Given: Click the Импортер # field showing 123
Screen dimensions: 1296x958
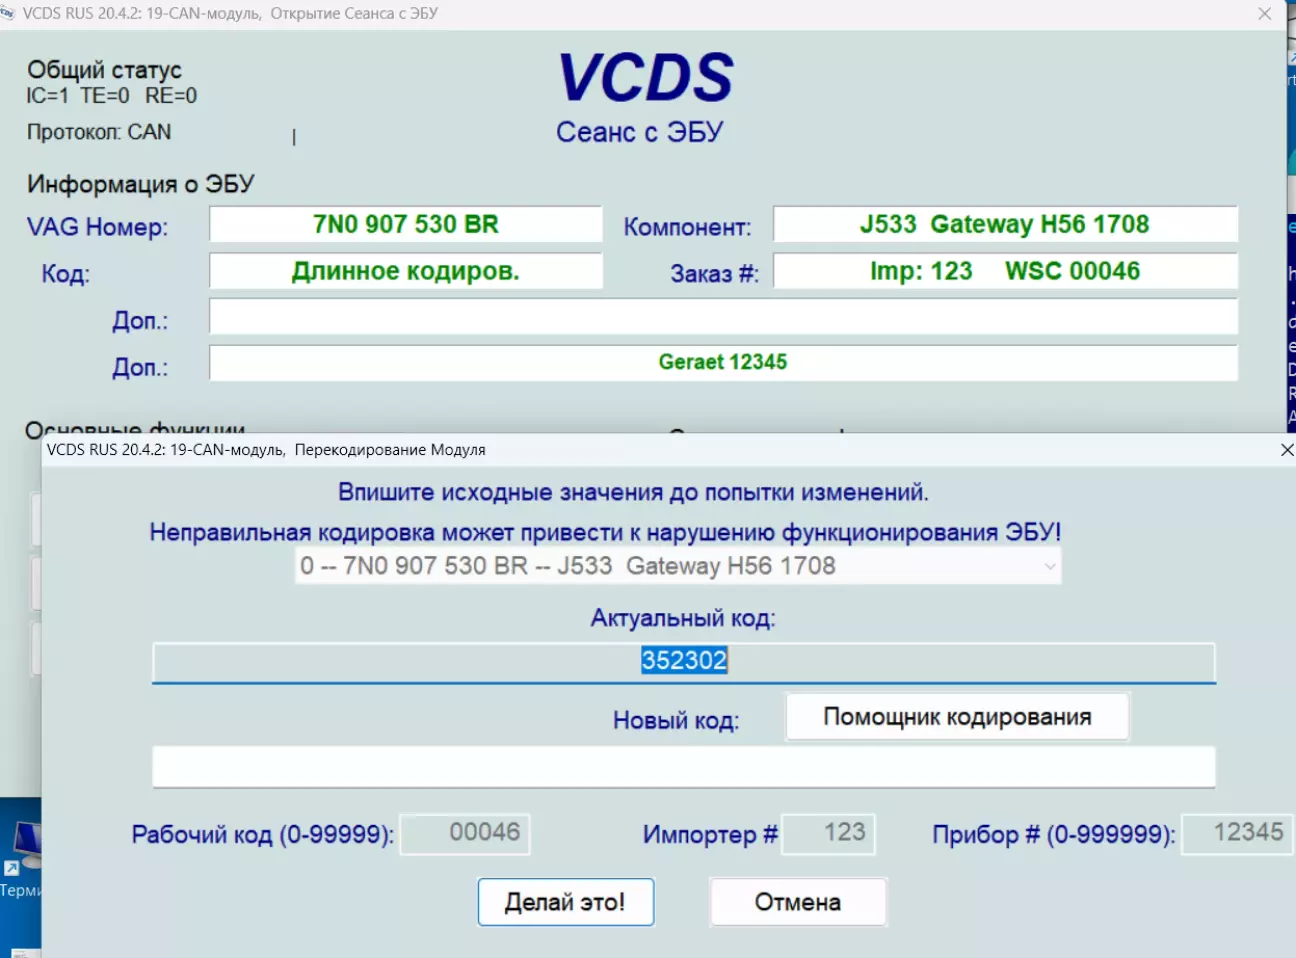Looking at the screenshot, I should (x=828, y=833).
